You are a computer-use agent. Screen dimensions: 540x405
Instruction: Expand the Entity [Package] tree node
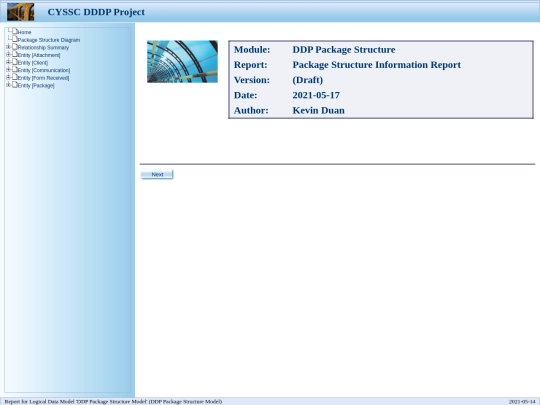8,84
